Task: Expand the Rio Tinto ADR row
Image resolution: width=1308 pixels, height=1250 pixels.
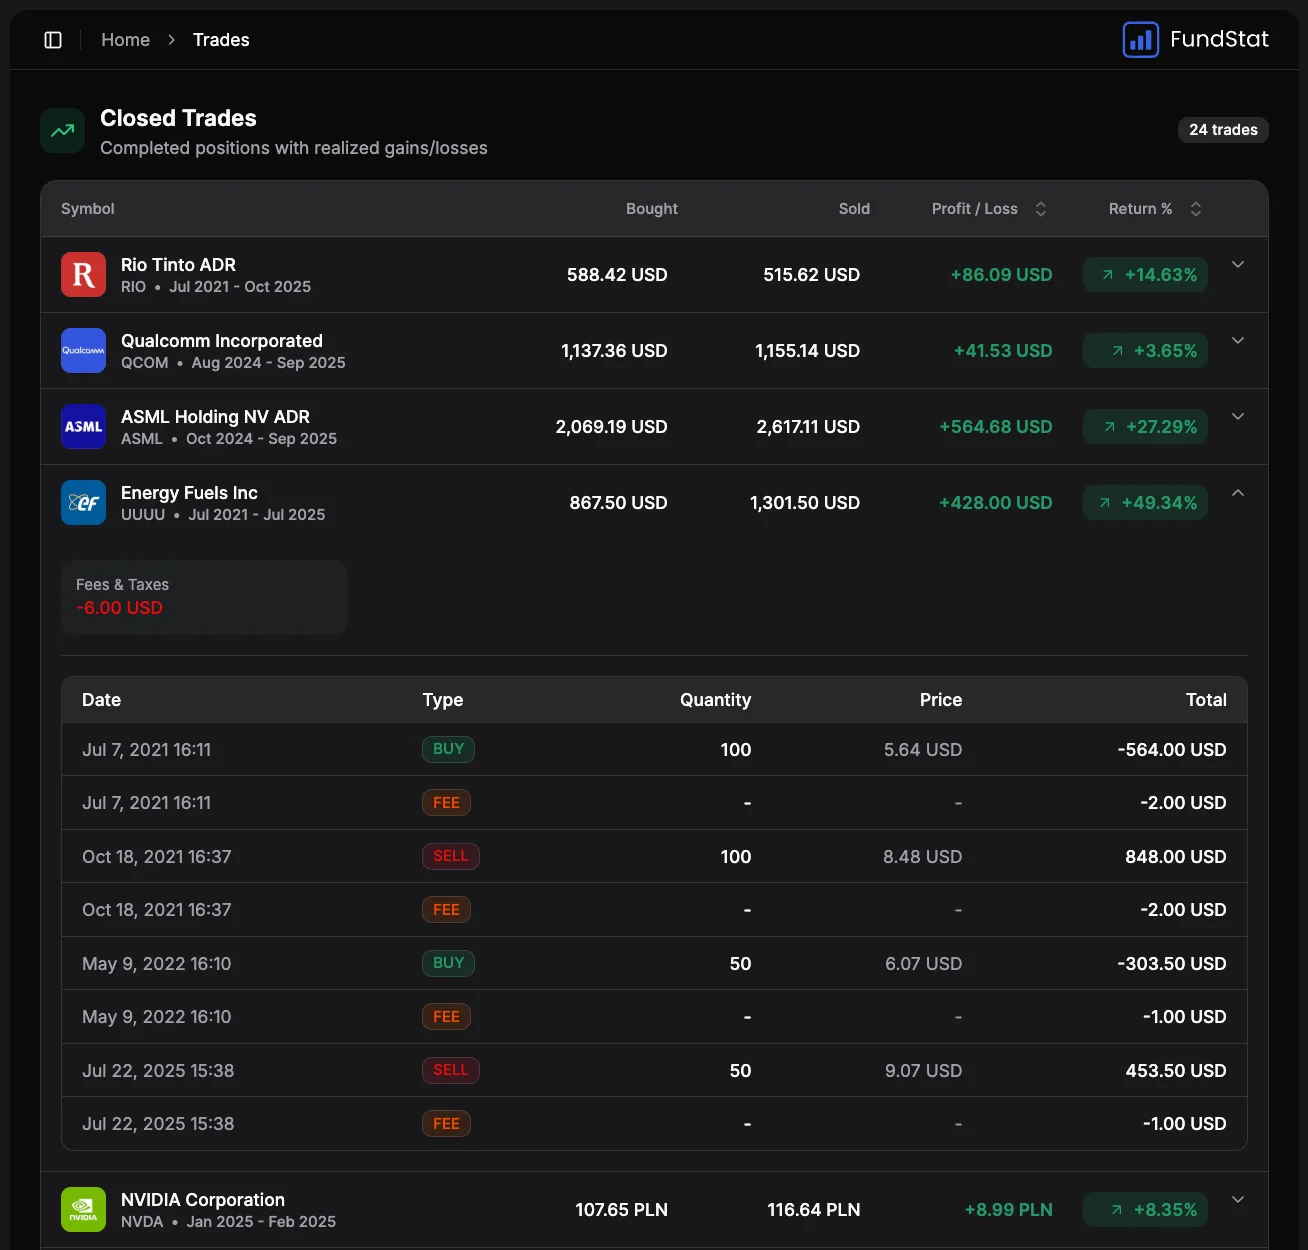Action: (x=1238, y=264)
